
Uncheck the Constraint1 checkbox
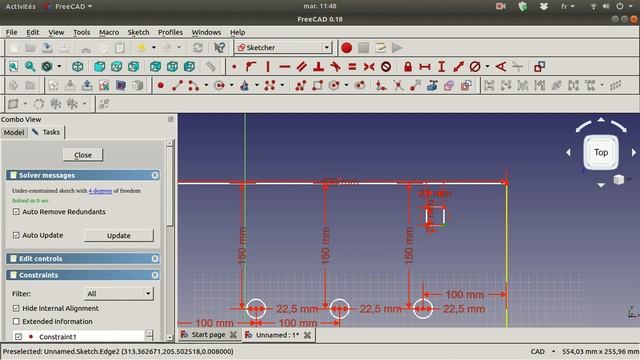point(18,337)
